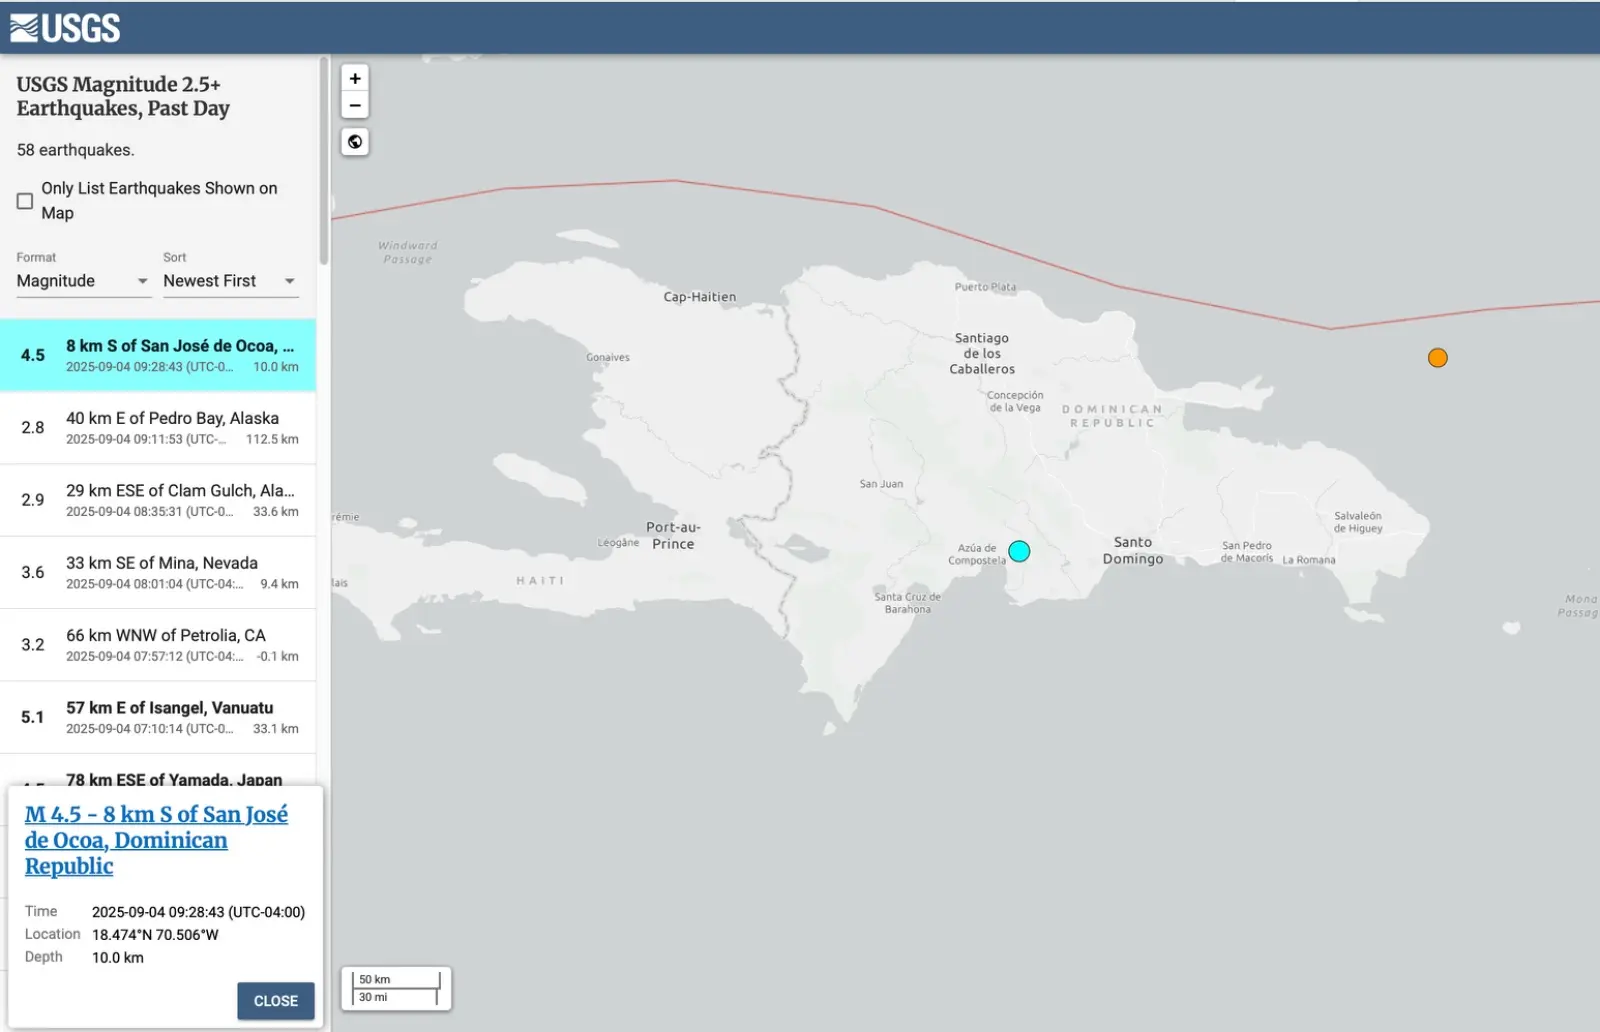Click the globe world-view map button
Screen dimensions: 1600x1032
click(x=355, y=142)
